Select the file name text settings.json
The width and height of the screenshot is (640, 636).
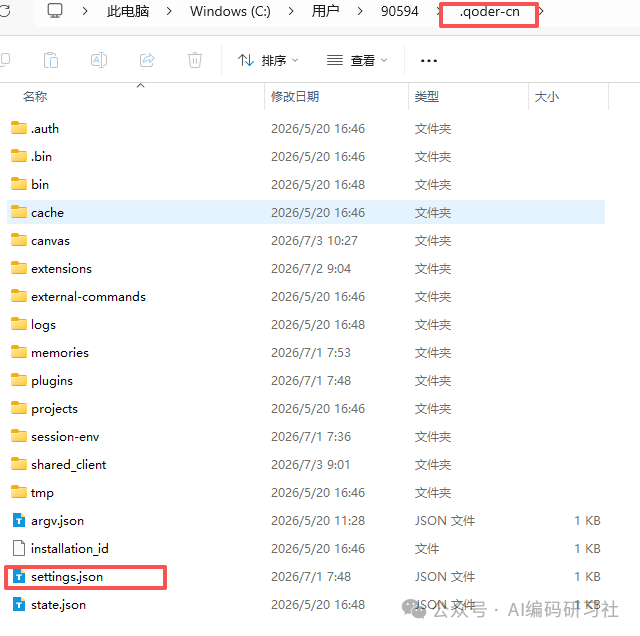click(x=67, y=577)
